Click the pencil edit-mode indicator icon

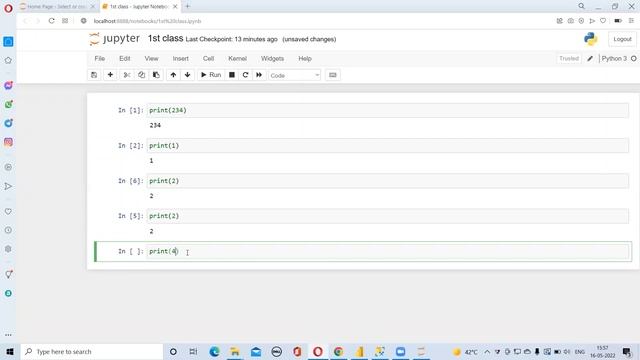[590, 59]
